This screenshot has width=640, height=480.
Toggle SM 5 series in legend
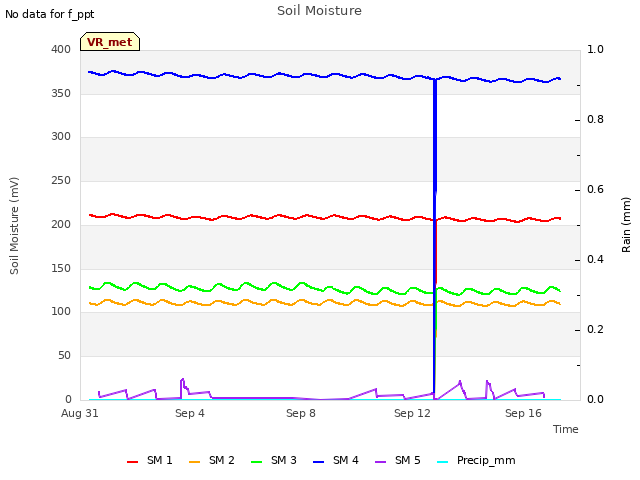(x=398, y=460)
